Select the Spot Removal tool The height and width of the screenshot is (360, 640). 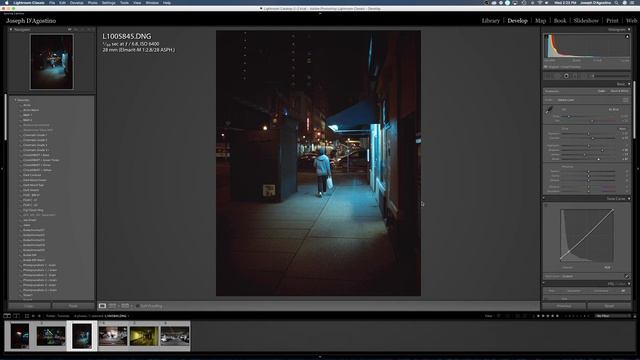pos(558,76)
